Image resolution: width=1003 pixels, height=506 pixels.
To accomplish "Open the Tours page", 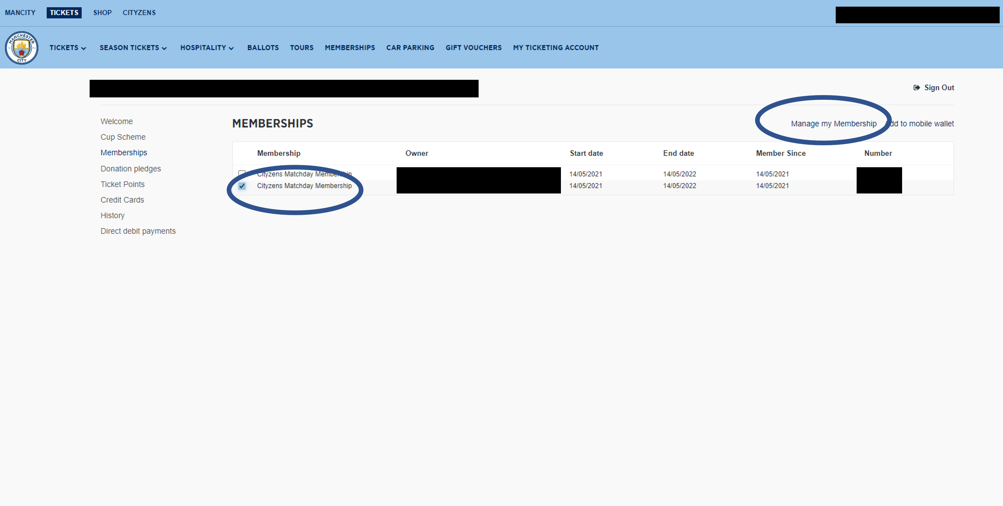I will 302,48.
